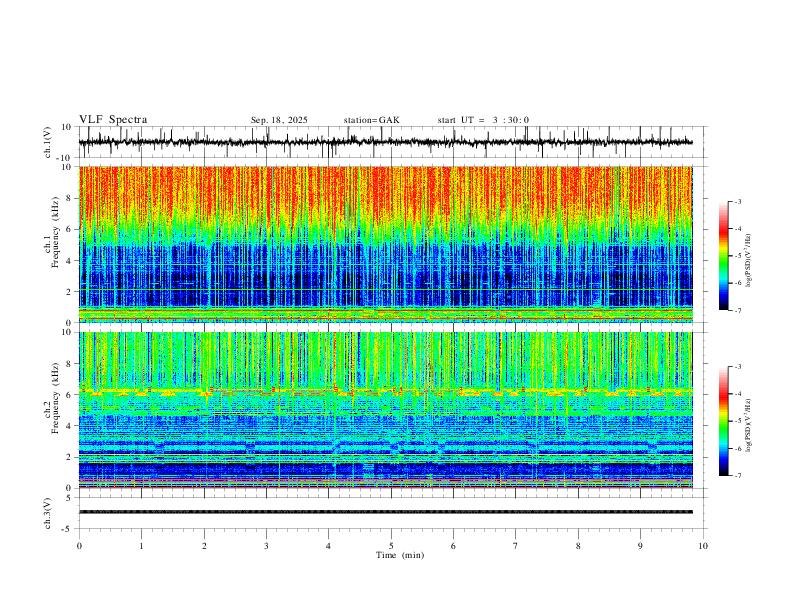Click the "-7" tick on ch.1 colorbar
Image resolution: width=792 pixels, height=612 pixels.
tap(737, 311)
